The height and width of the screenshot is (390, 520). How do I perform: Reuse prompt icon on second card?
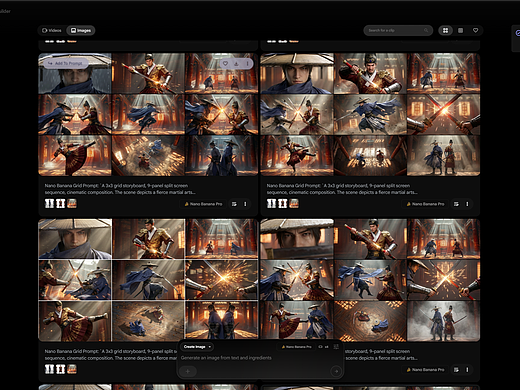tap(456, 204)
